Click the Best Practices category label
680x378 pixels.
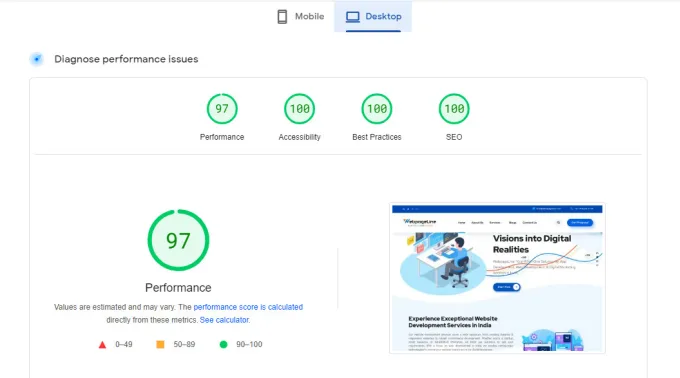coord(377,137)
